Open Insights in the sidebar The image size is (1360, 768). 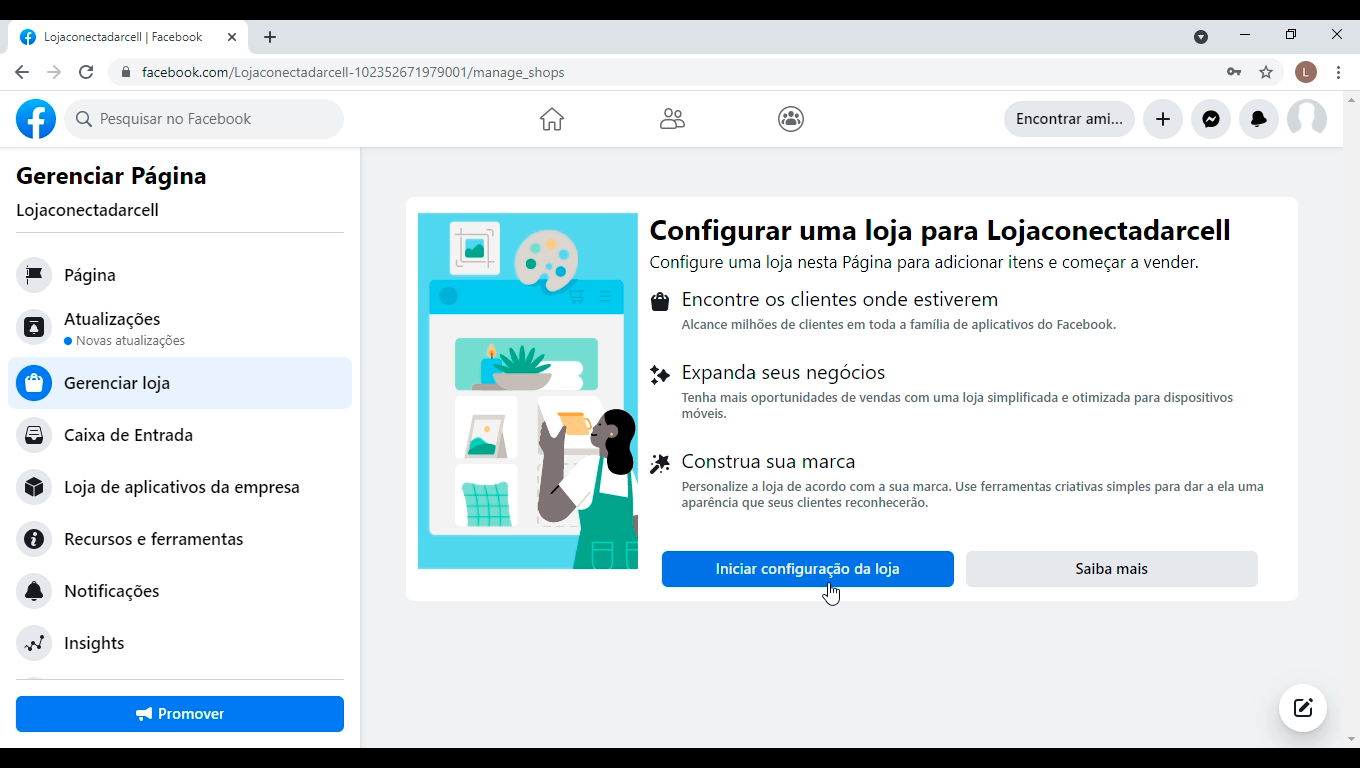point(180,643)
